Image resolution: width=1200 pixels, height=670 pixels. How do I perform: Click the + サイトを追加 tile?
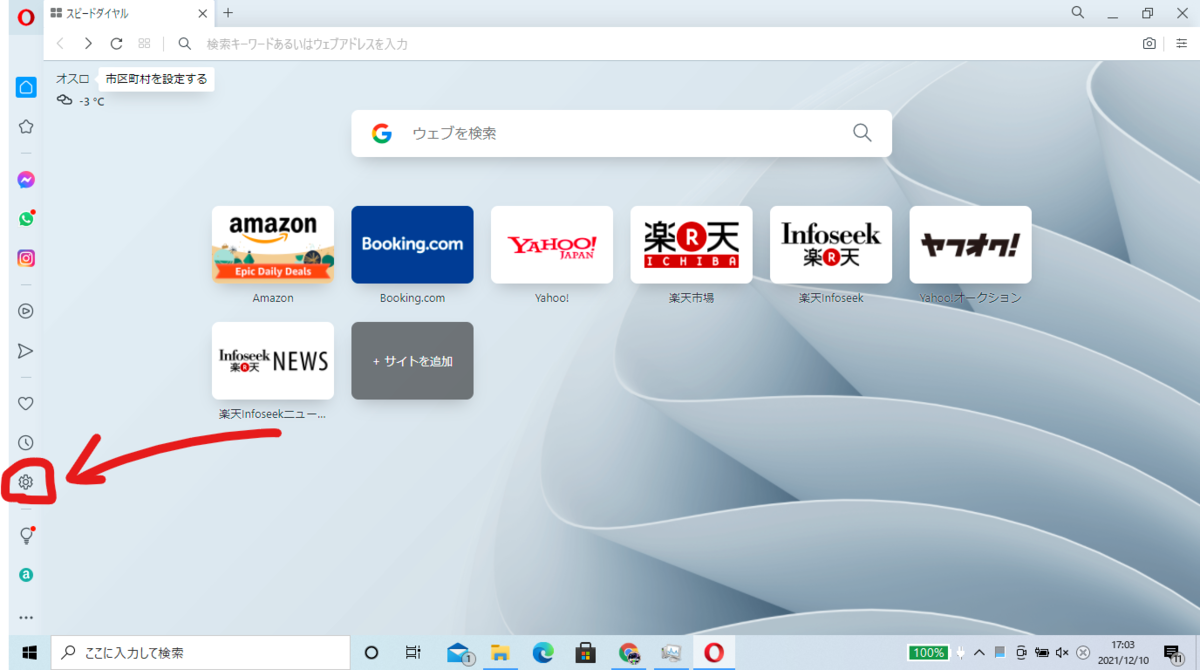click(x=412, y=361)
